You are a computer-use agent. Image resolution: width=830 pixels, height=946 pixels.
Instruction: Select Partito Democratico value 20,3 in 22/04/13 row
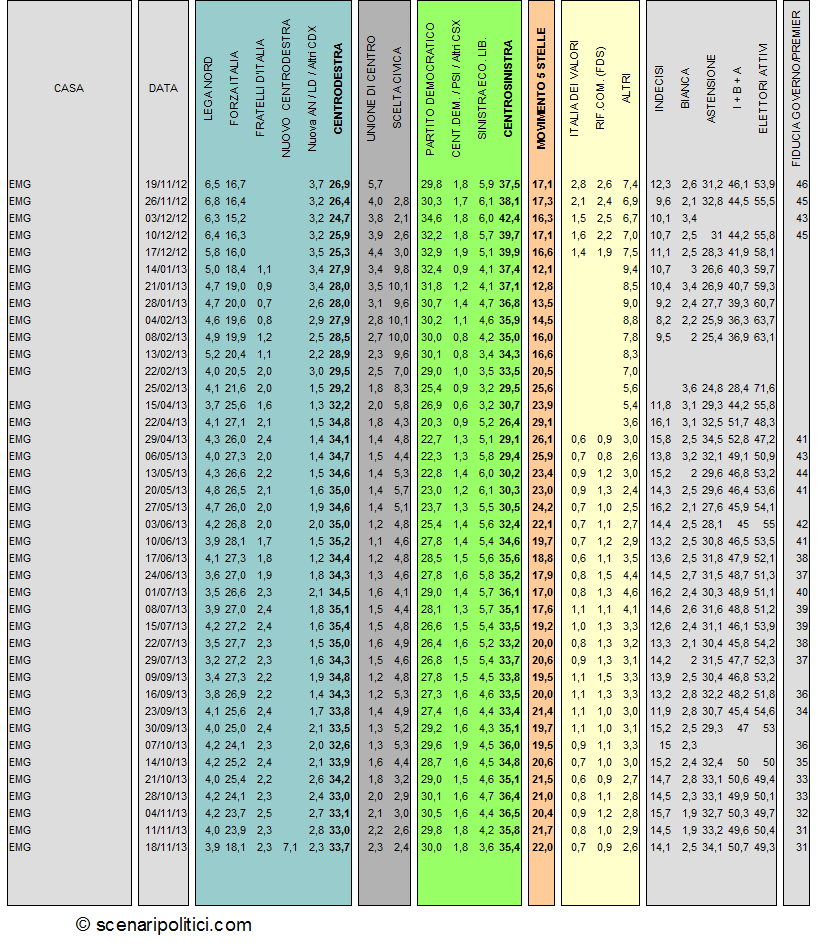[x=431, y=422]
